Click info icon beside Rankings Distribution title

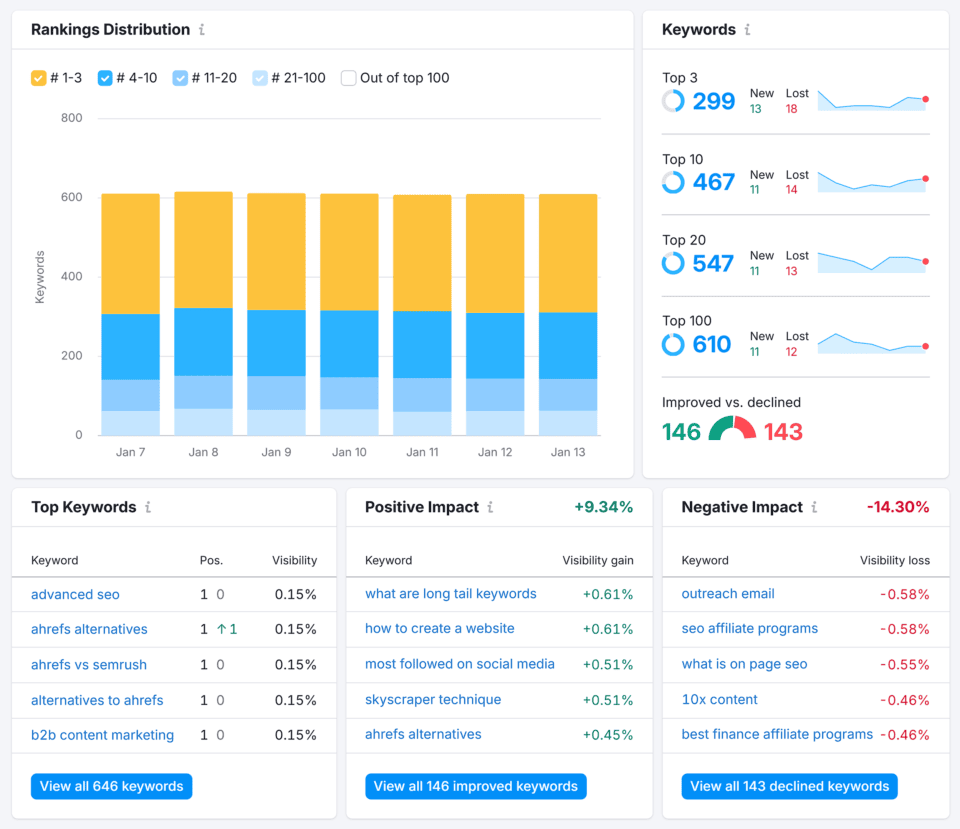(x=202, y=30)
